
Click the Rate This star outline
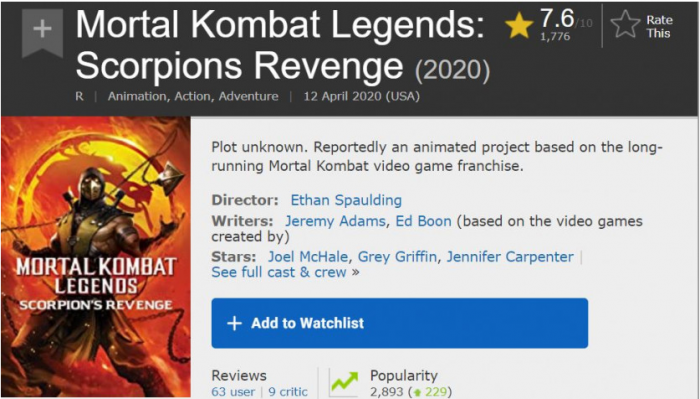[x=625, y=25]
